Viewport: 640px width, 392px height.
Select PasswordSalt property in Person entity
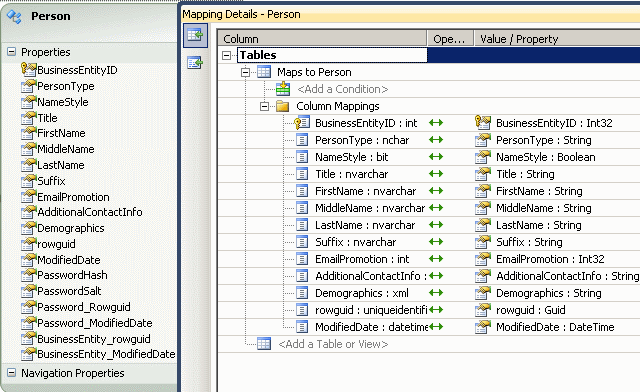[x=69, y=291]
